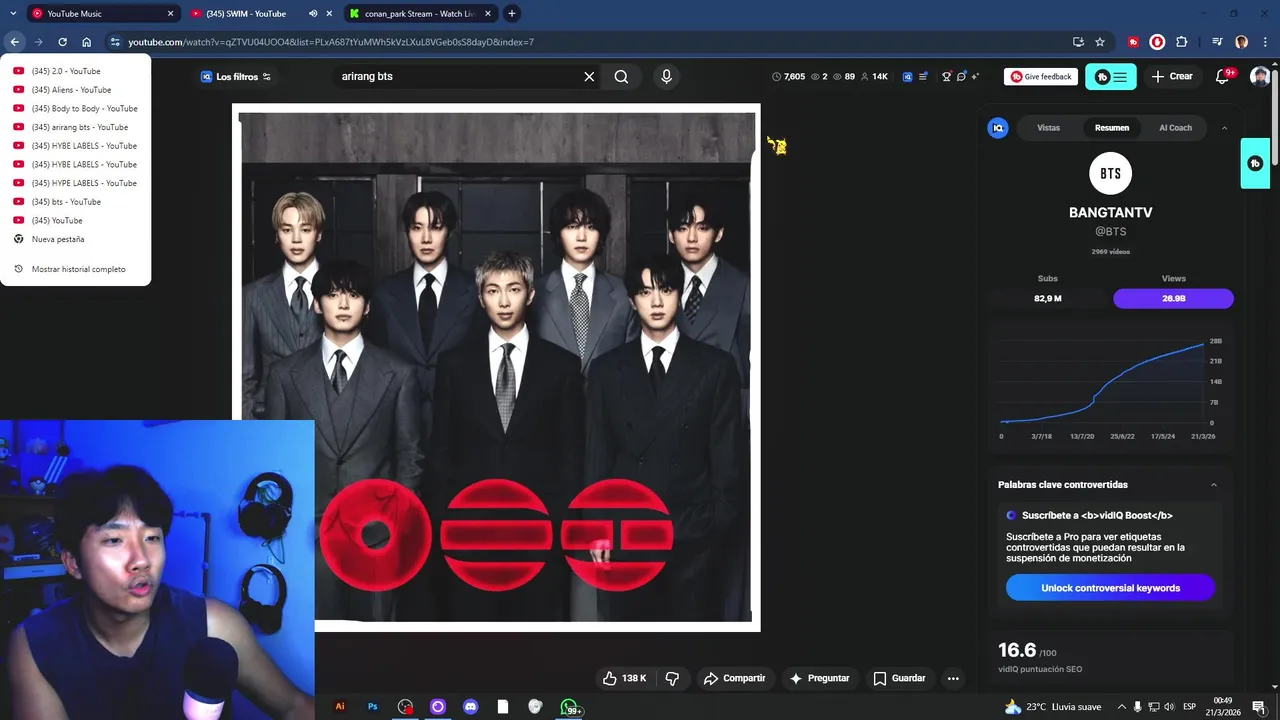Open the media controls music-note icon
The image size is (1280, 720).
click(1217, 42)
